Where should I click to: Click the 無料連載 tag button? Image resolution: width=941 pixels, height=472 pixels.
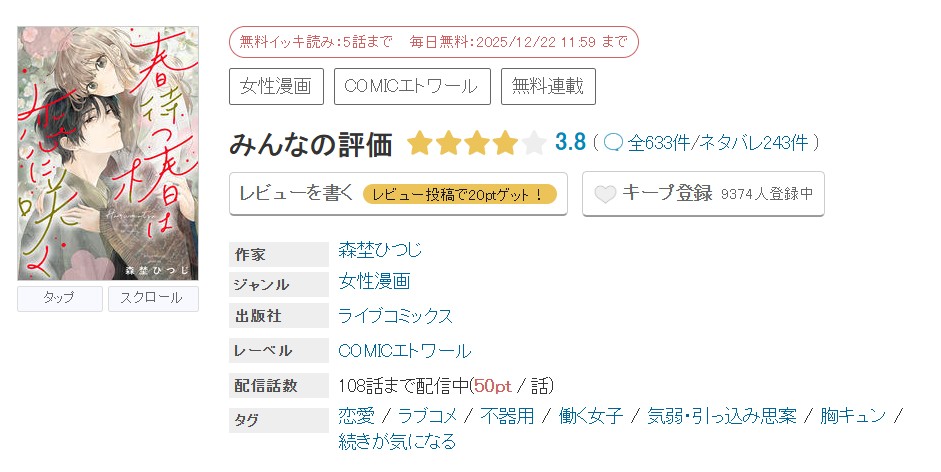coord(548,86)
